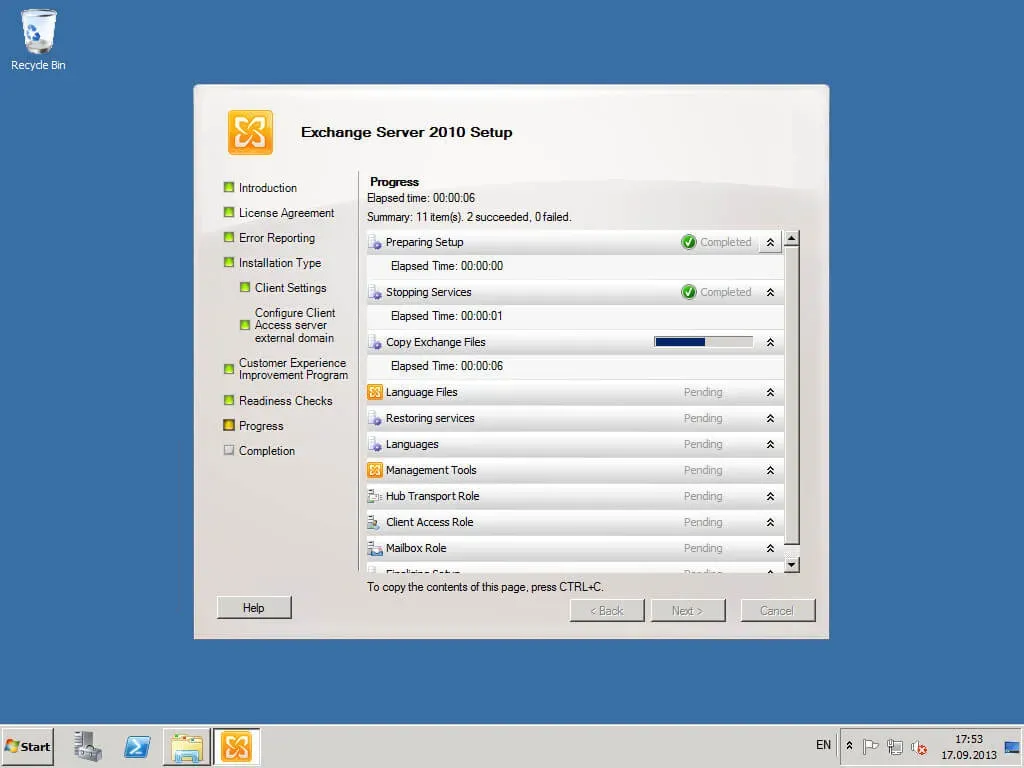Open the Start menu
Screen dimensions: 1024x768
(x=27, y=746)
